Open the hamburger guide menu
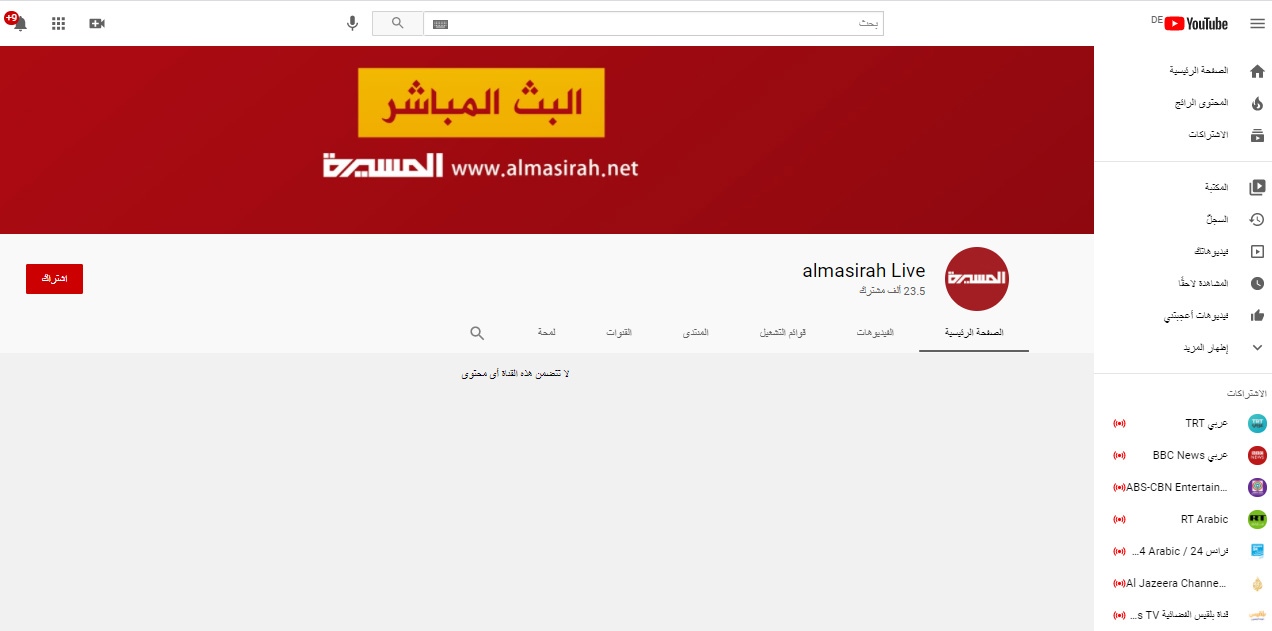The height and width of the screenshot is (631, 1272). (x=1257, y=23)
